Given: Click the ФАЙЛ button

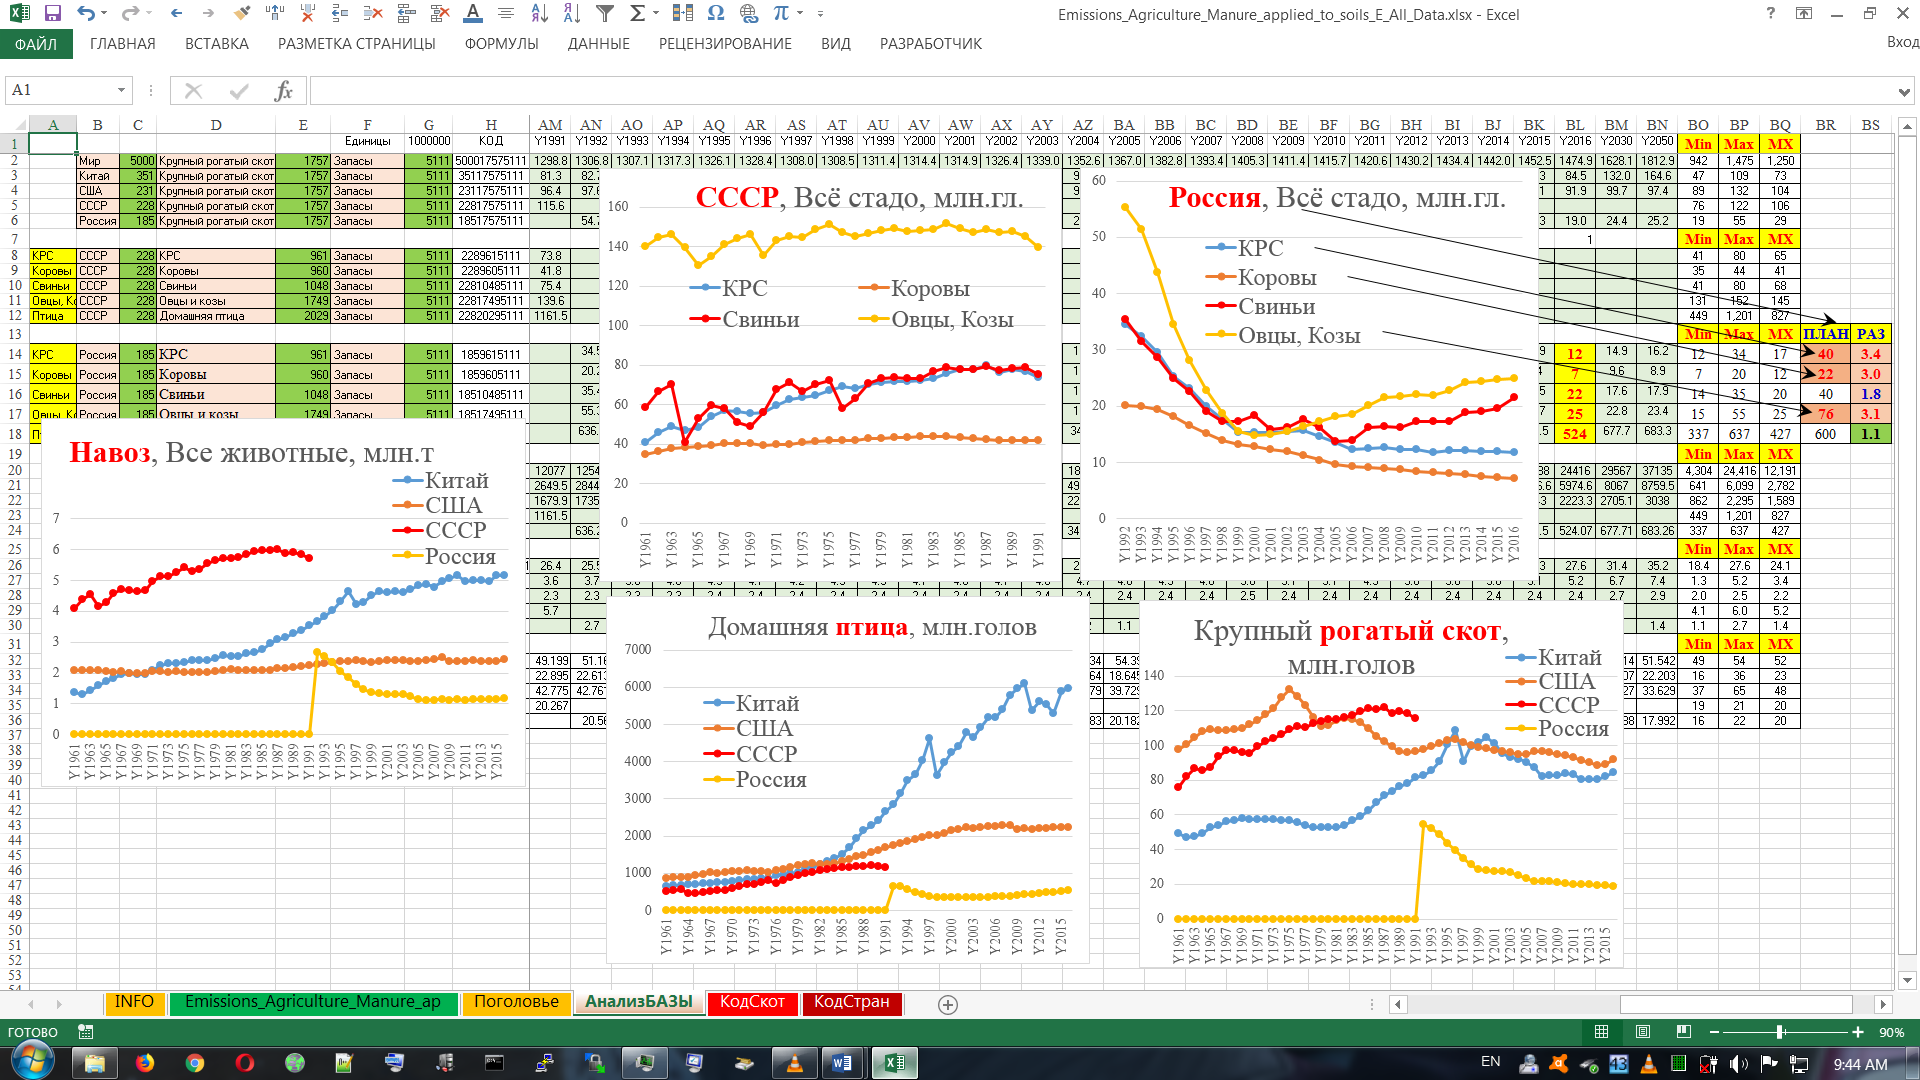Looking at the screenshot, I should point(36,44).
